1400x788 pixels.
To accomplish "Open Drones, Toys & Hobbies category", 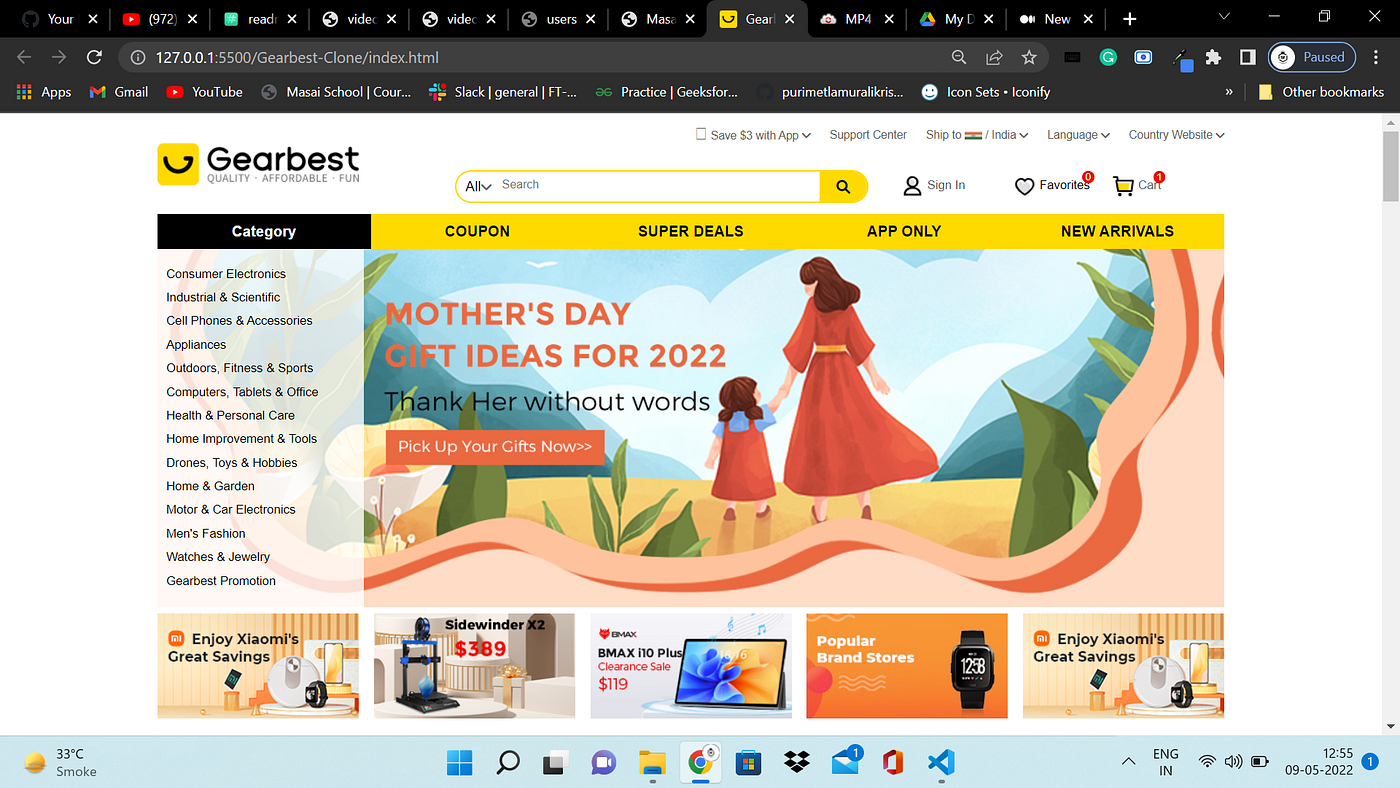I will (x=232, y=463).
